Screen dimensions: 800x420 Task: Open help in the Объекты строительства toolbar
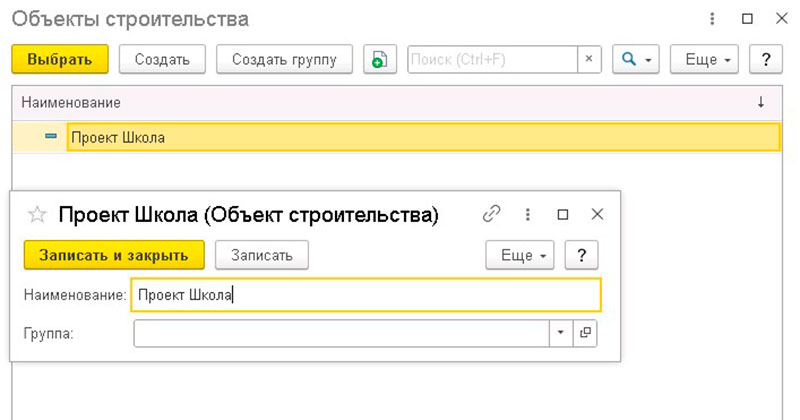tap(766, 59)
